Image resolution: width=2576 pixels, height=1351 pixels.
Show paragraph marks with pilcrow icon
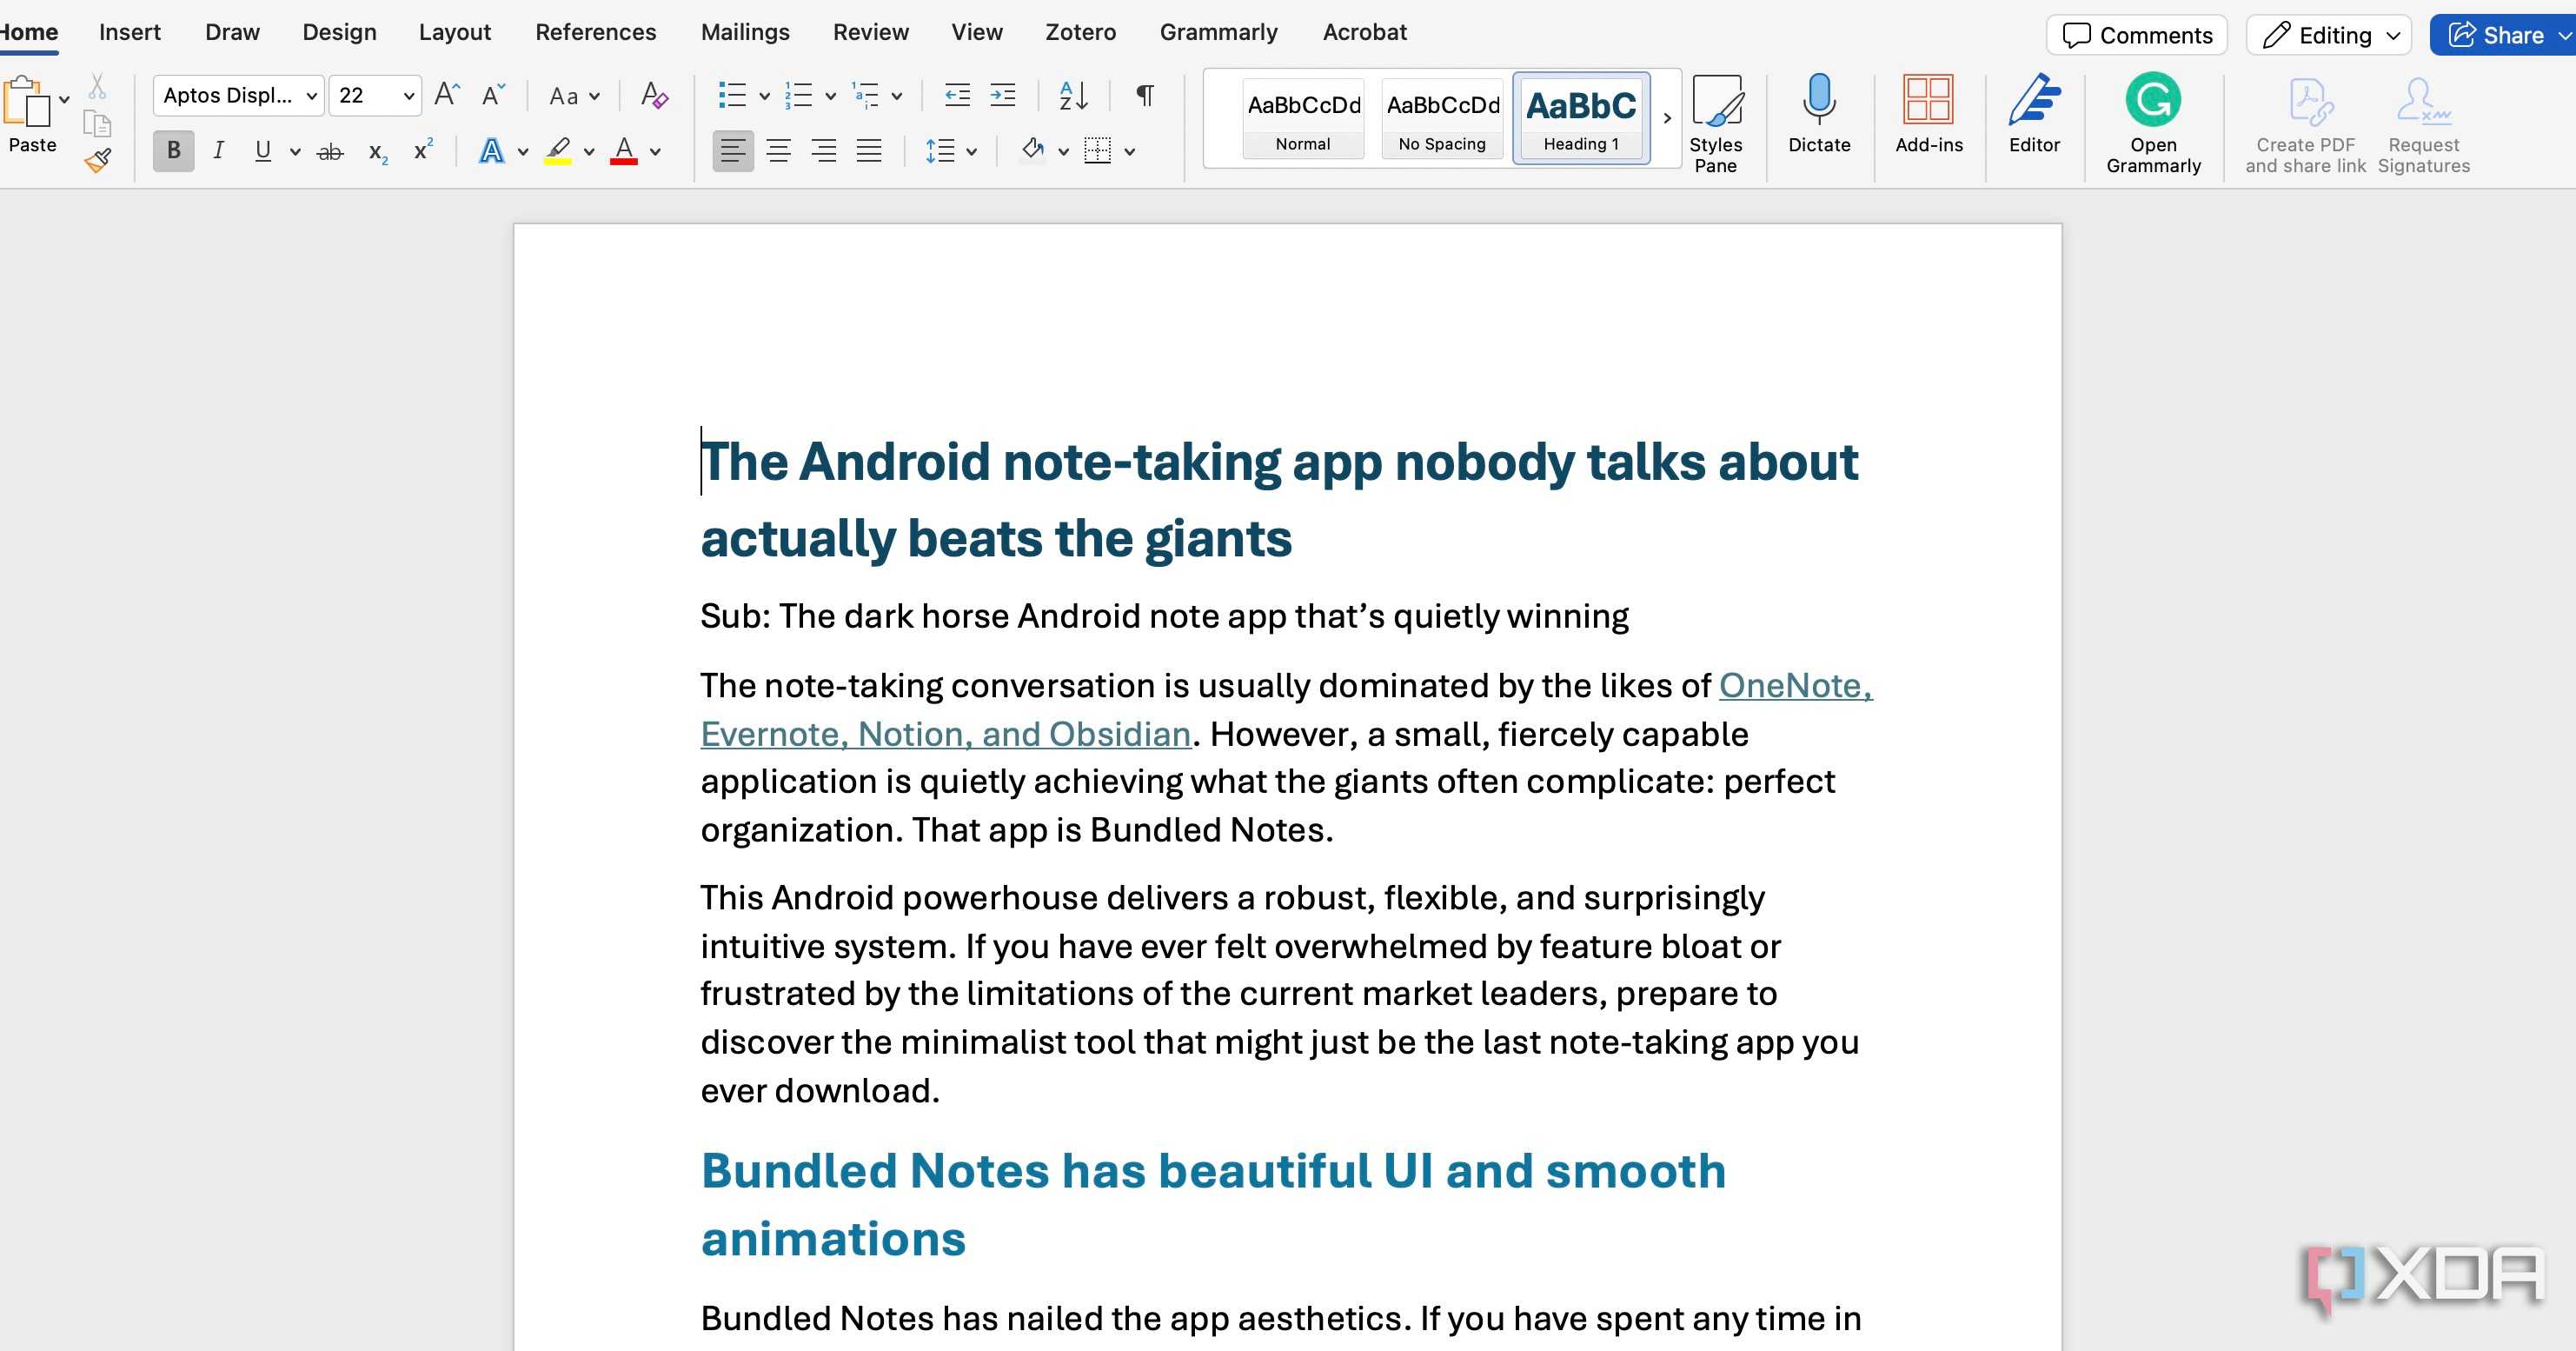pos(1145,95)
